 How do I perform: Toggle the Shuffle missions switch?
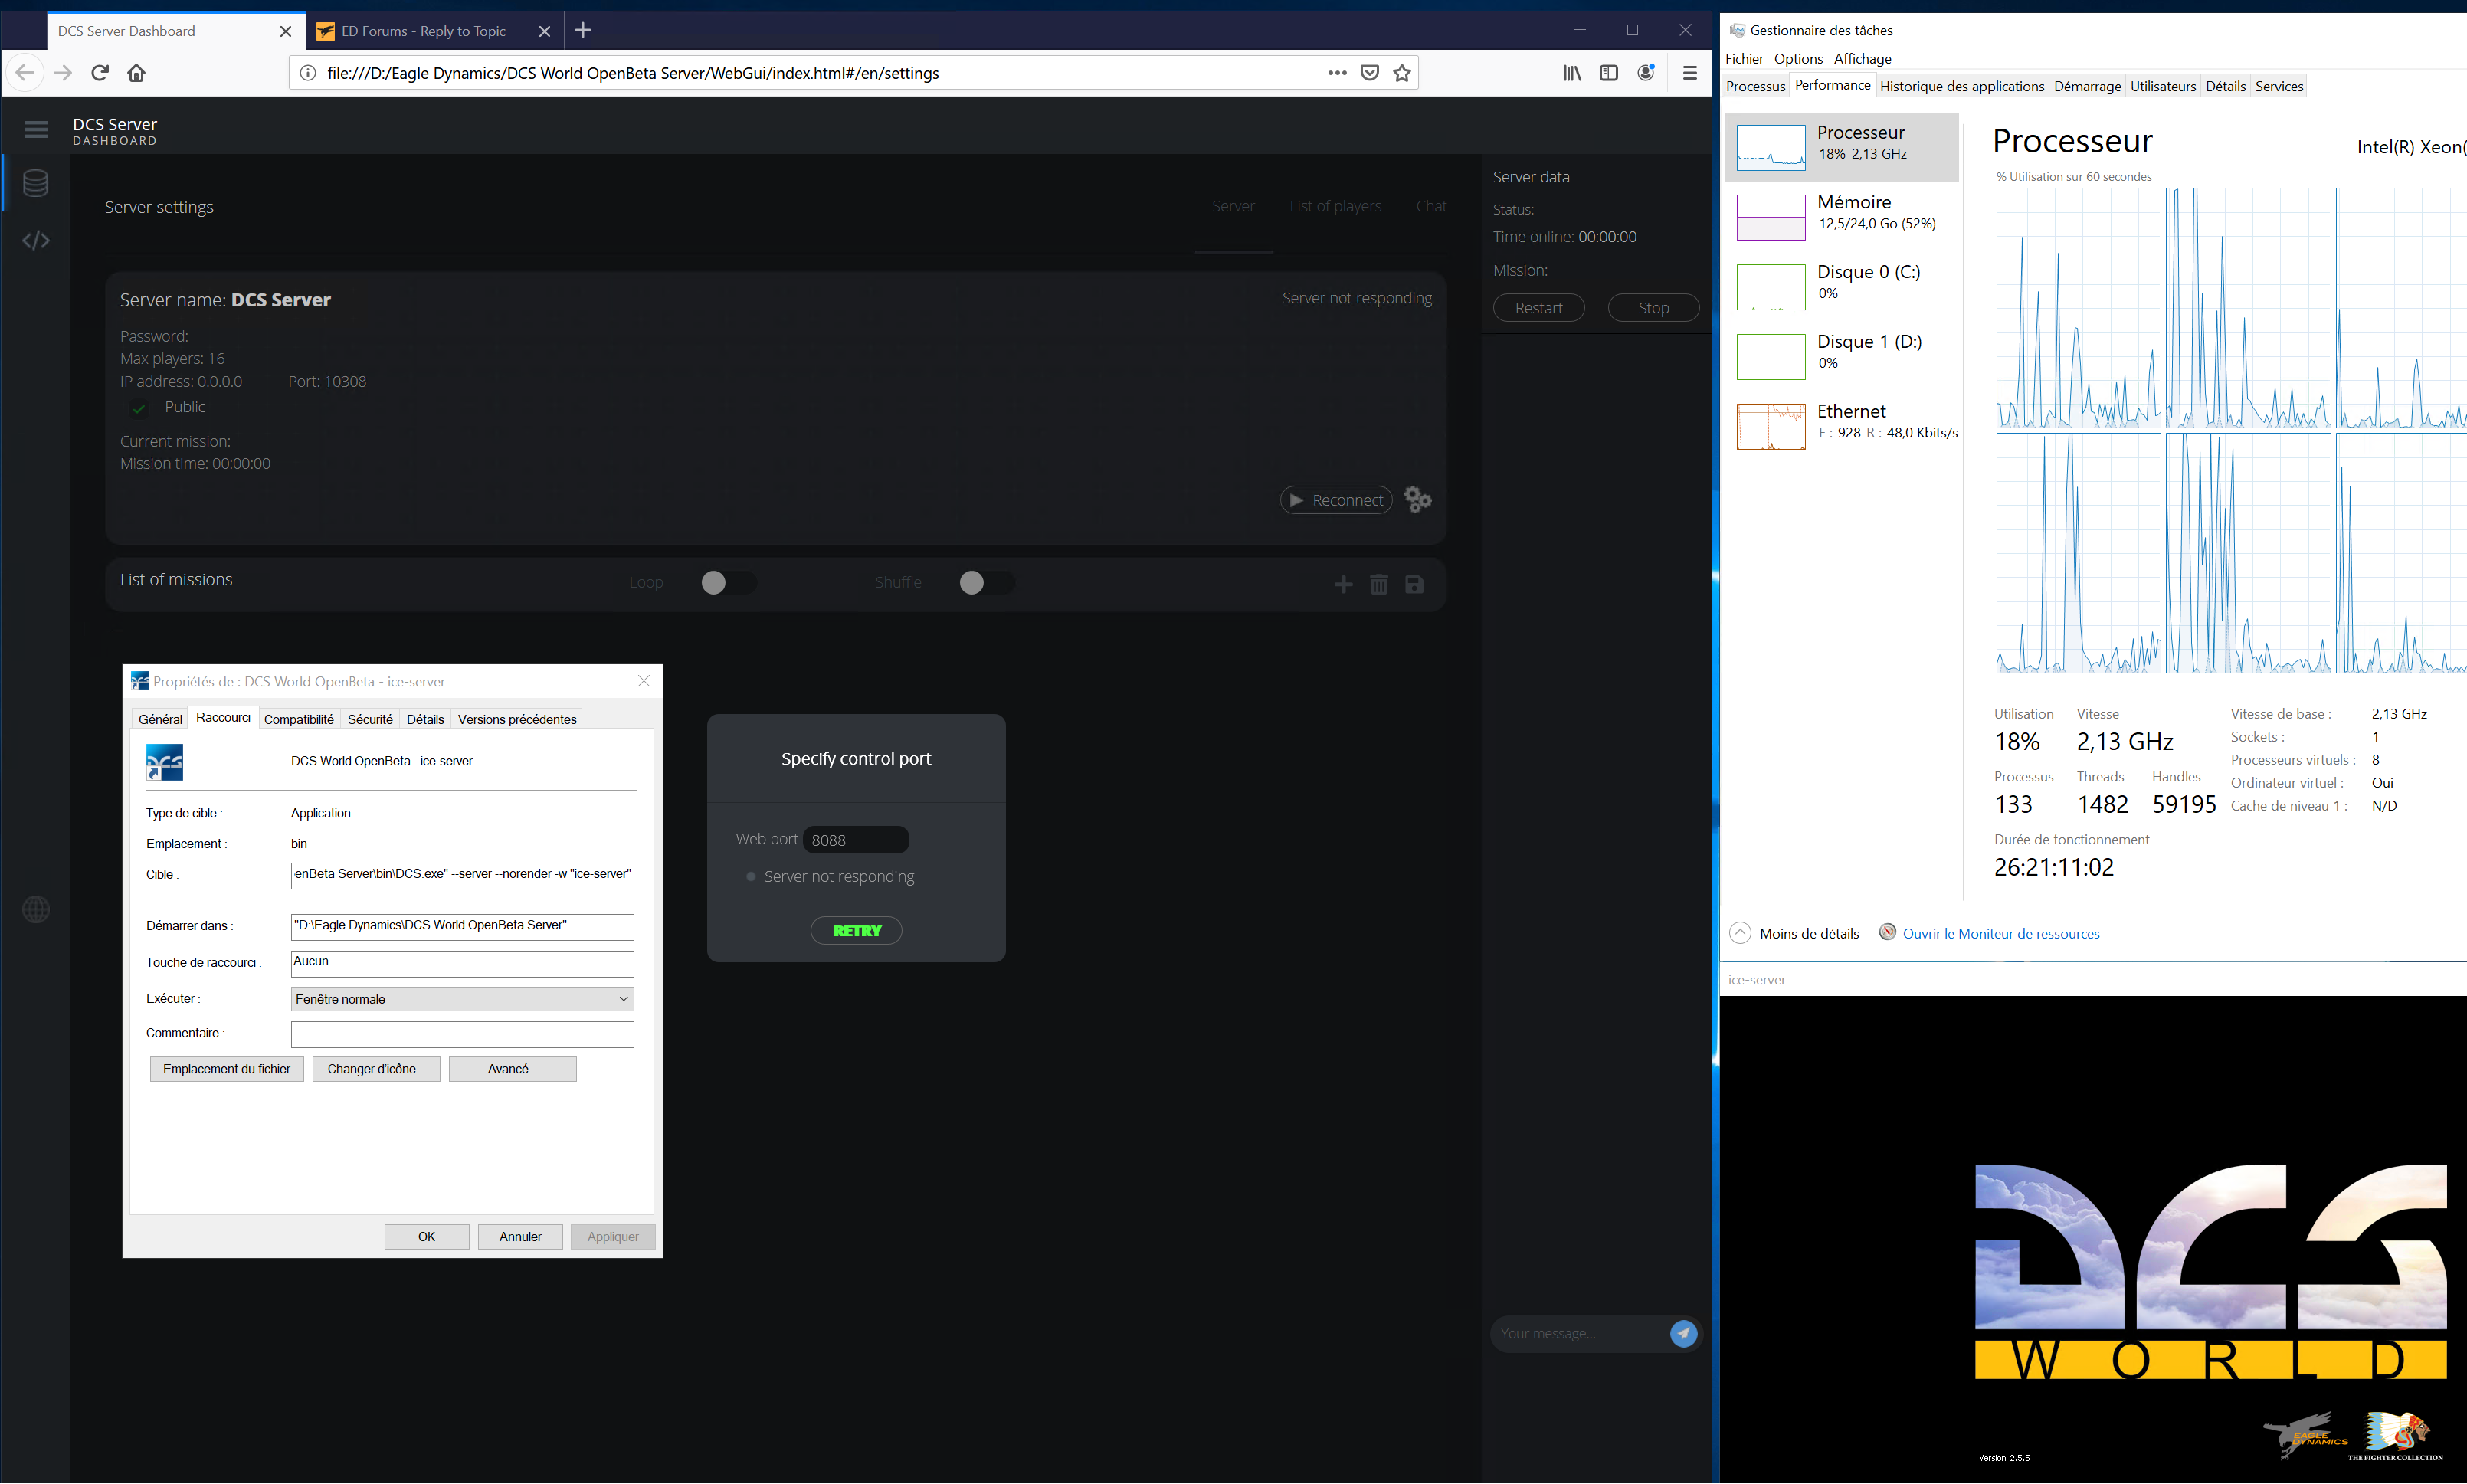click(x=986, y=583)
